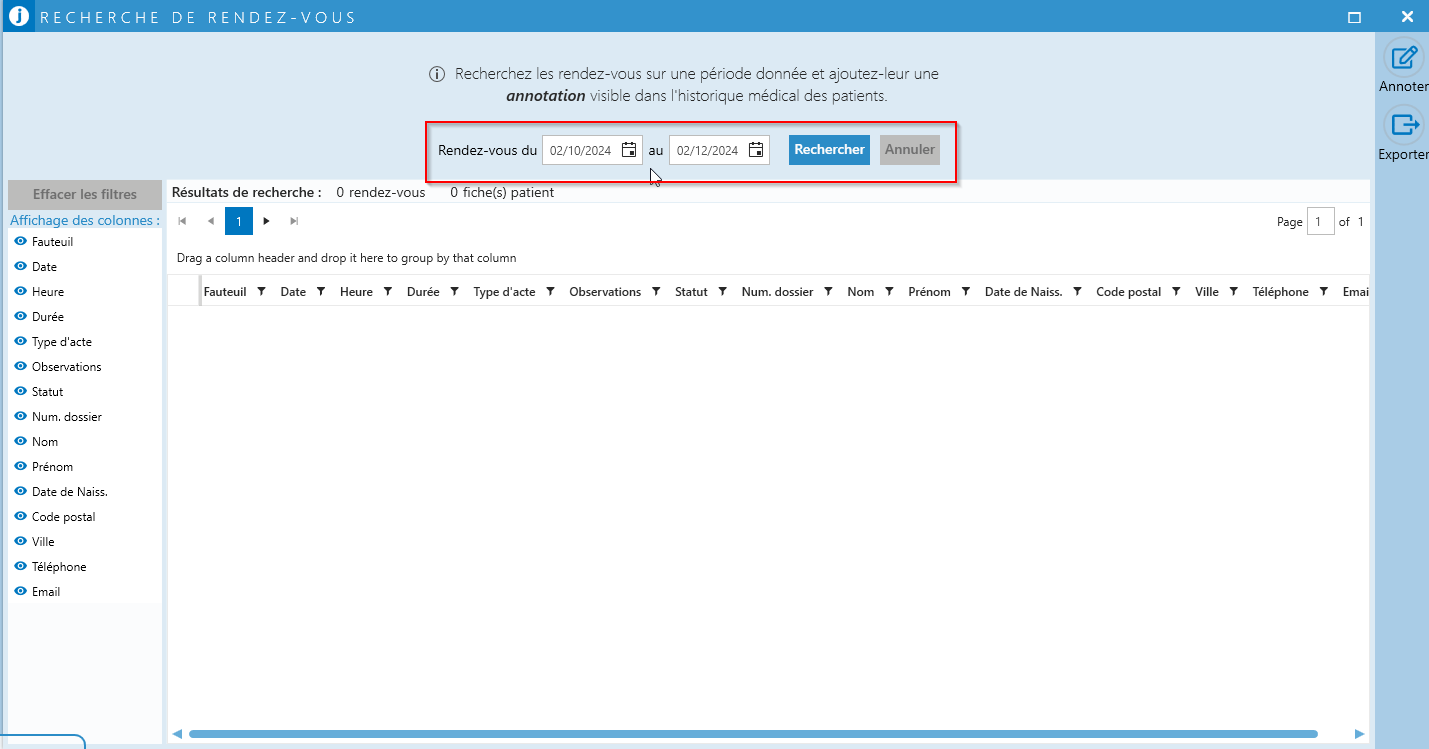Go to the next results page
1429x749 pixels.
(x=266, y=221)
